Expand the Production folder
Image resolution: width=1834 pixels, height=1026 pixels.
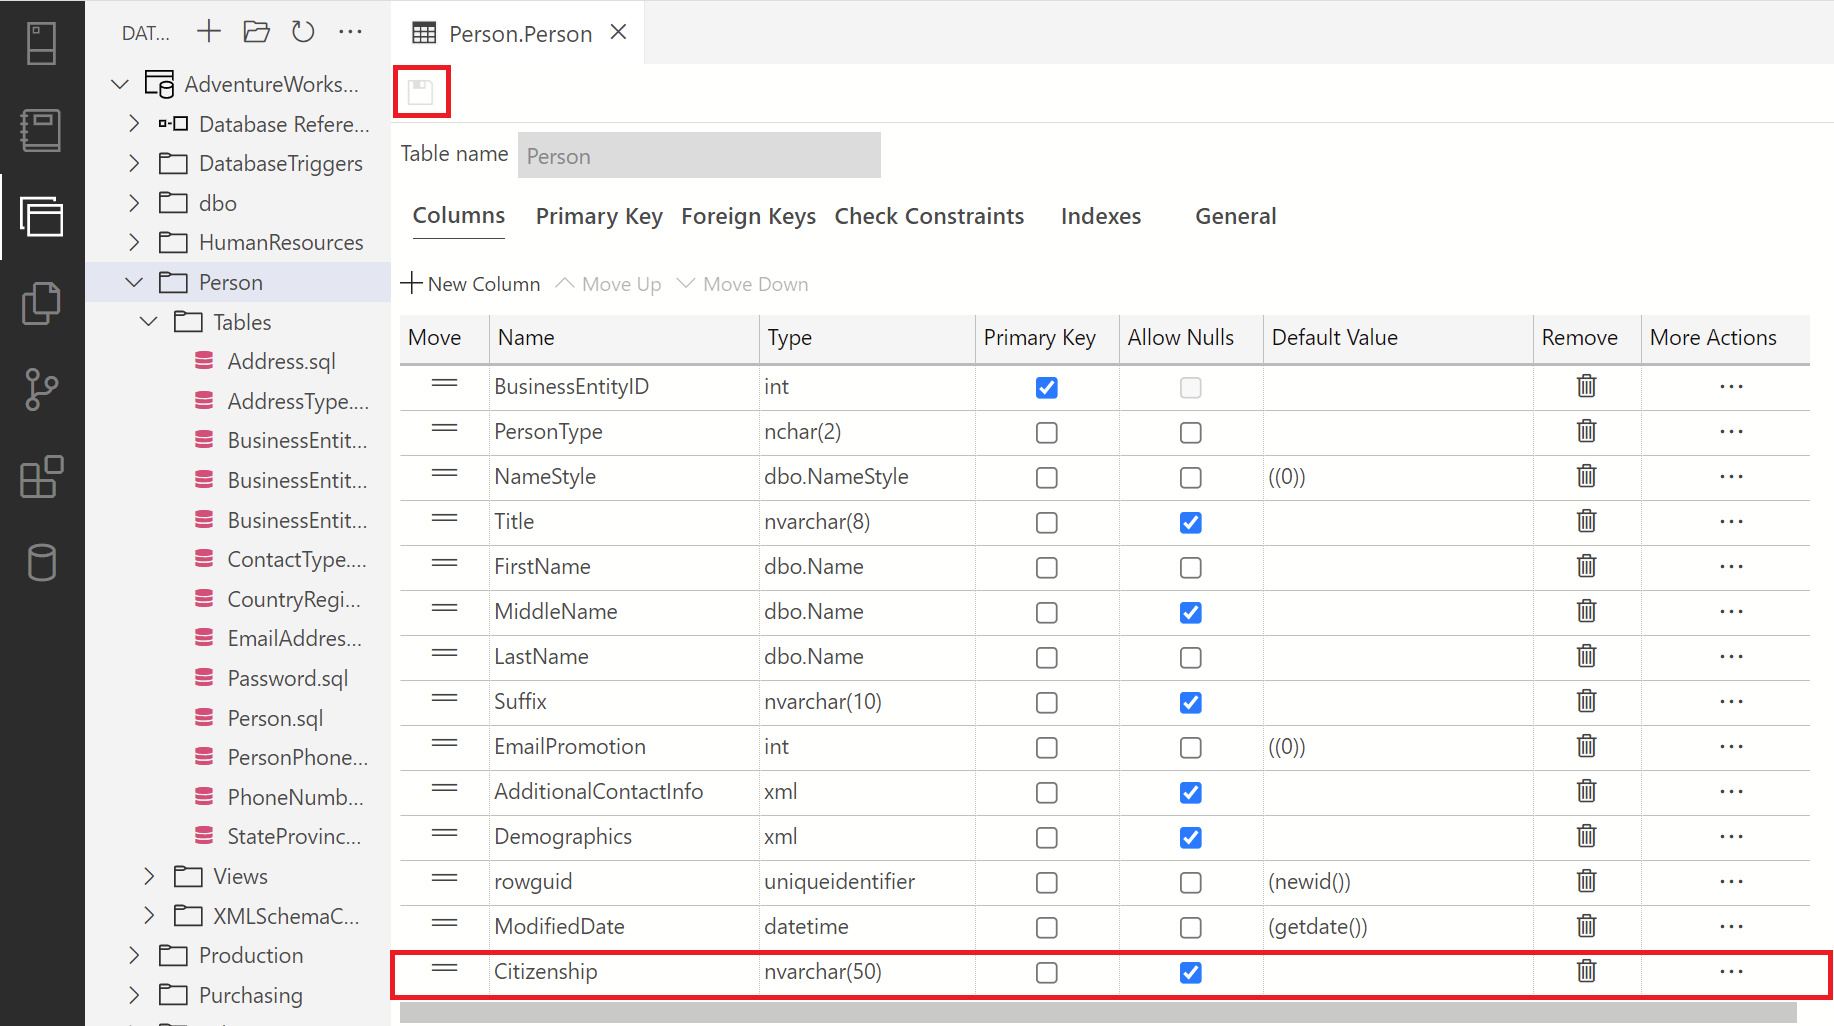134,955
